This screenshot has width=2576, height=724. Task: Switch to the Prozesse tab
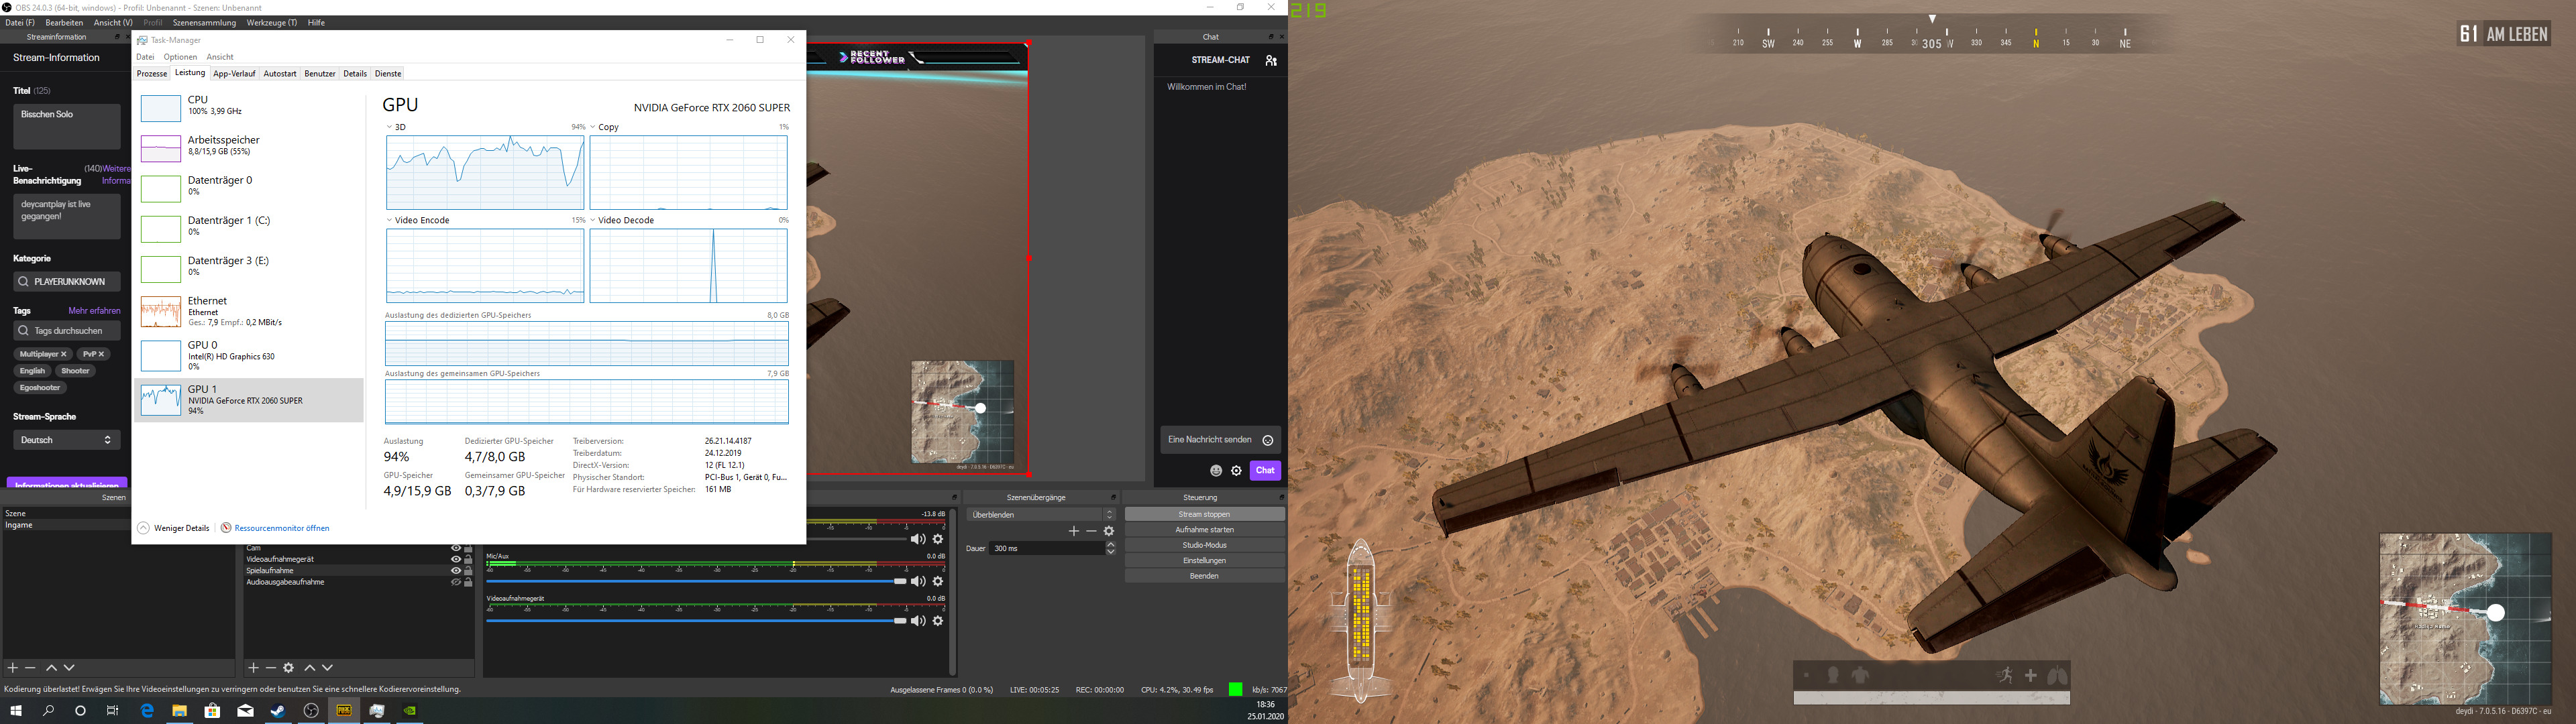(152, 74)
